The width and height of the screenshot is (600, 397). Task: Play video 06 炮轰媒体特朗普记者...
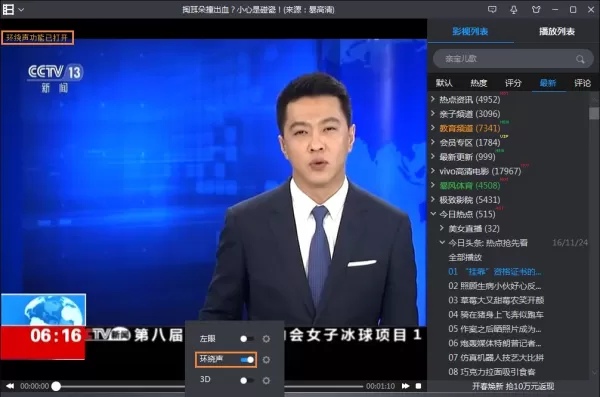point(494,343)
